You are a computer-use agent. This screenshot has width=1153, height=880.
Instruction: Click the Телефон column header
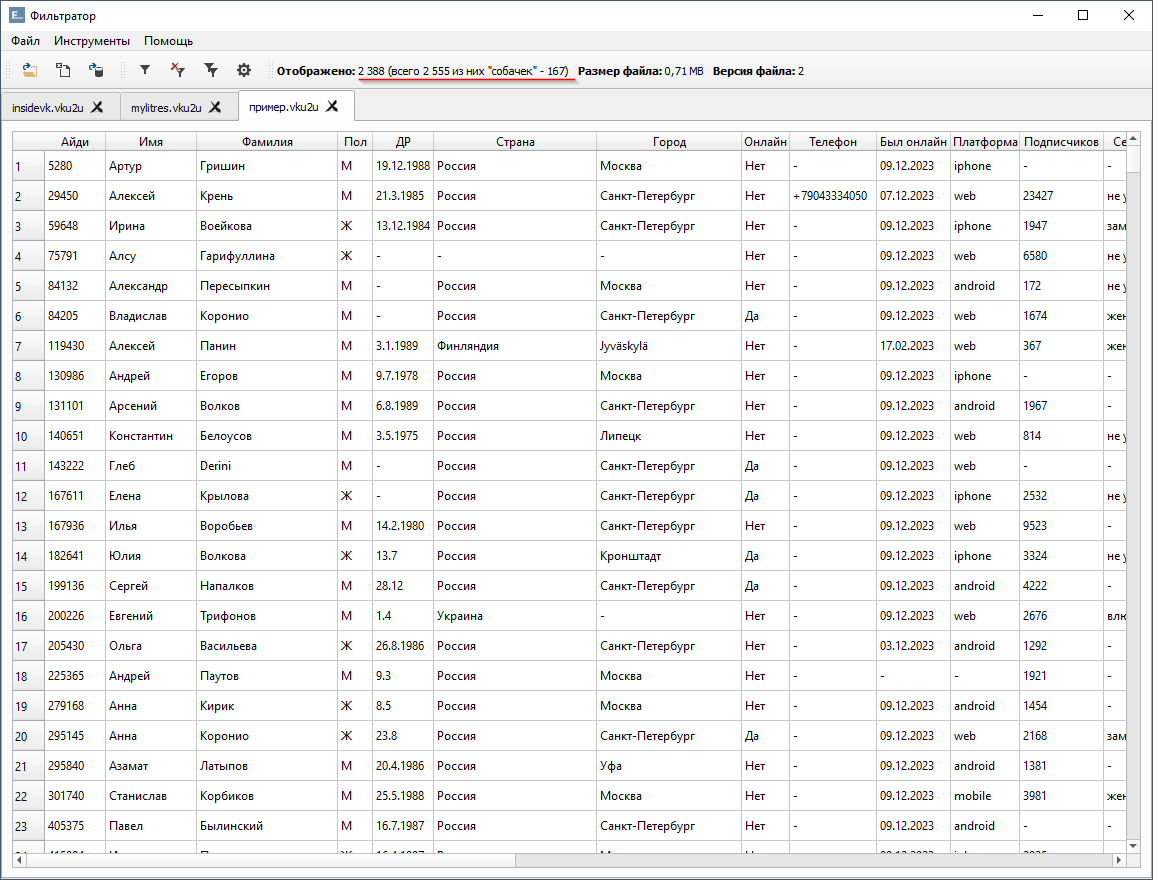coord(833,142)
